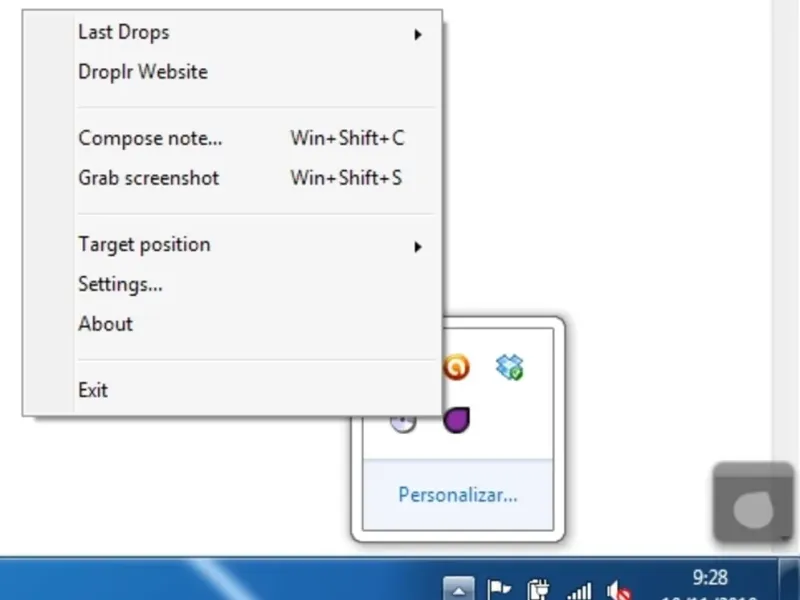Click the power plug battery icon
This screenshot has height=600, width=800.
pos(539,589)
